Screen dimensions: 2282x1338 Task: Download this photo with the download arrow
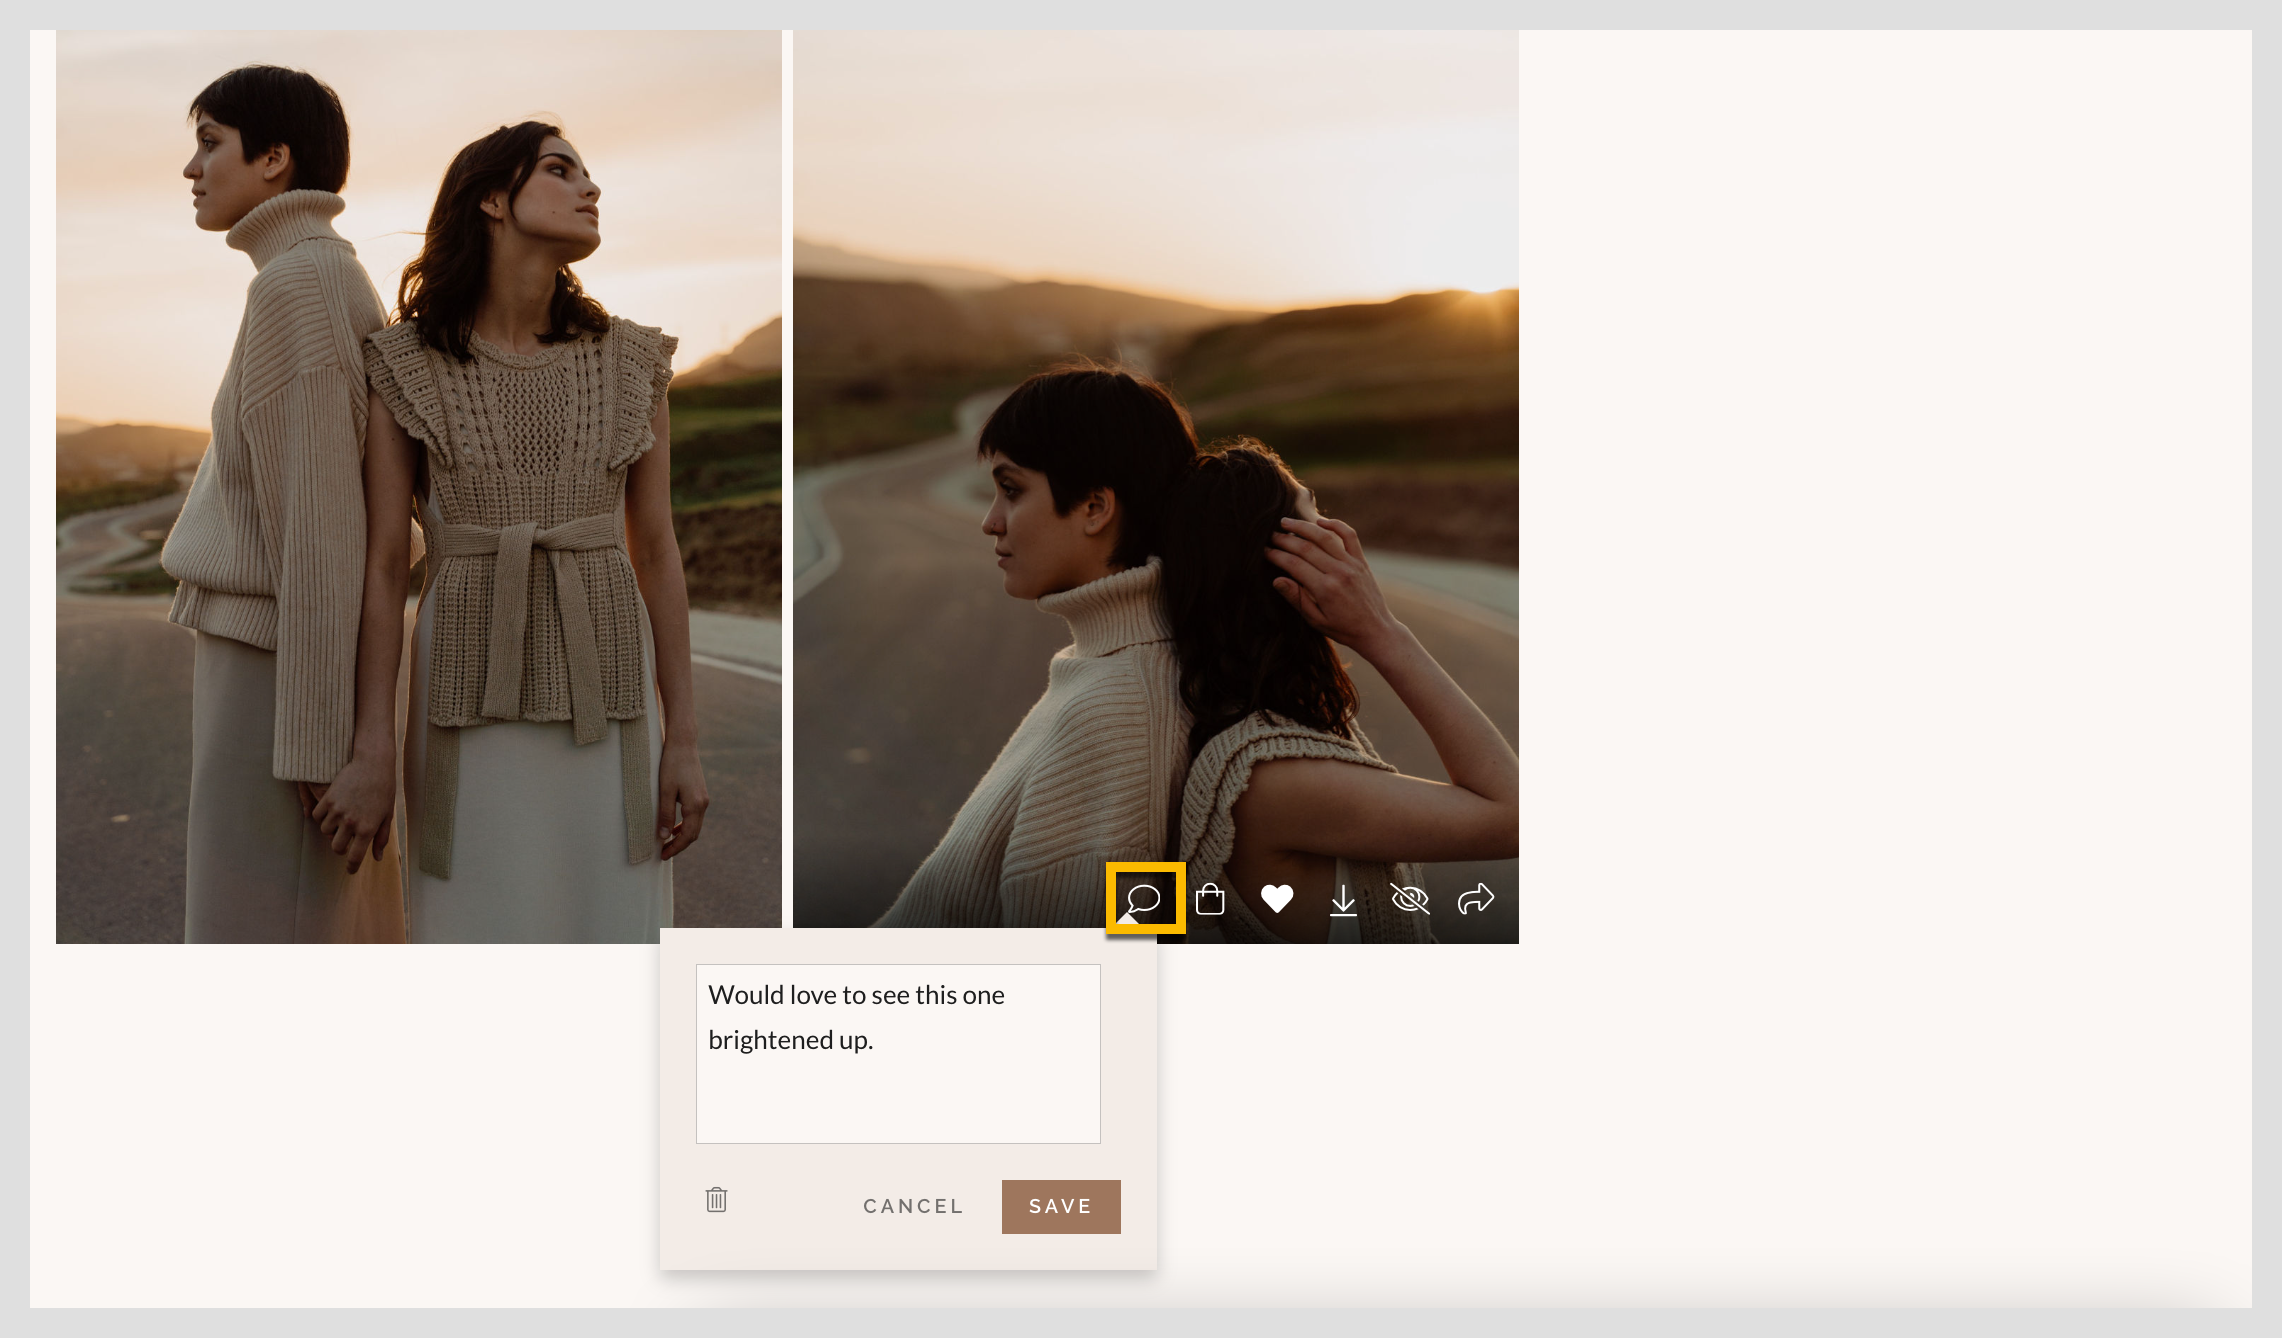tap(1343, 899)
